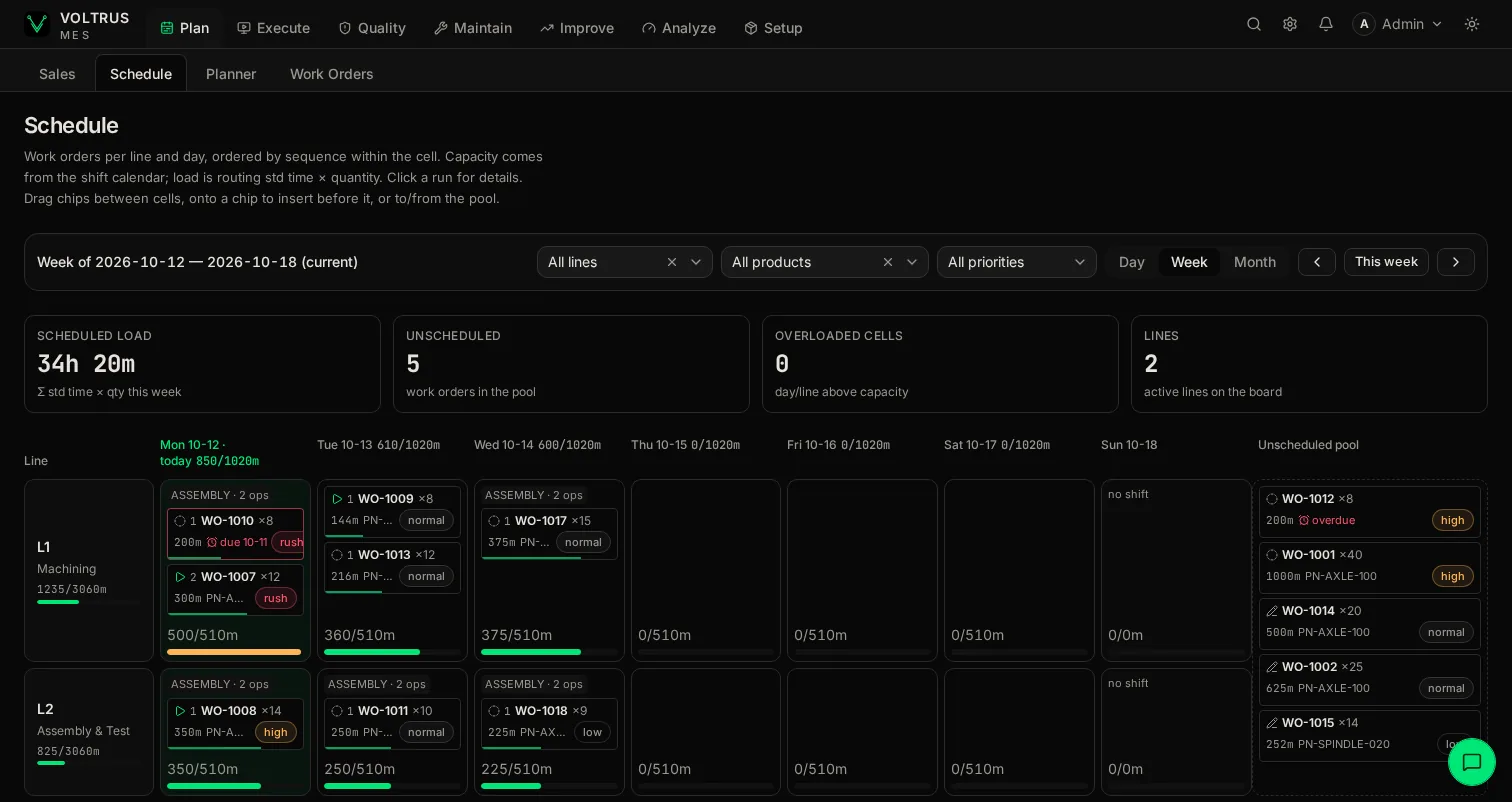Switch view to Month
The image size is (1512, 802).
click(x=1255, y=262)
